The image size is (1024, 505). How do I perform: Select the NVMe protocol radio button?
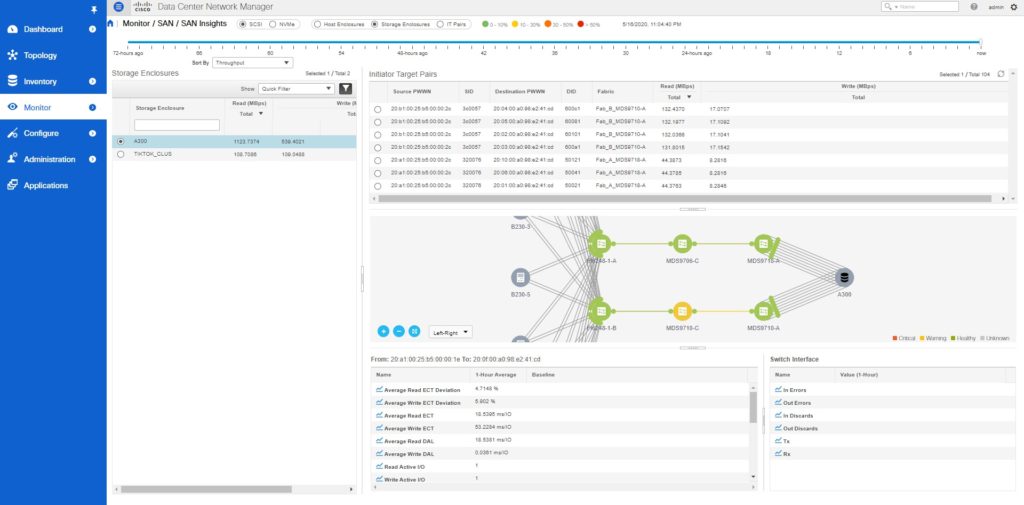[x=272, y=24]
